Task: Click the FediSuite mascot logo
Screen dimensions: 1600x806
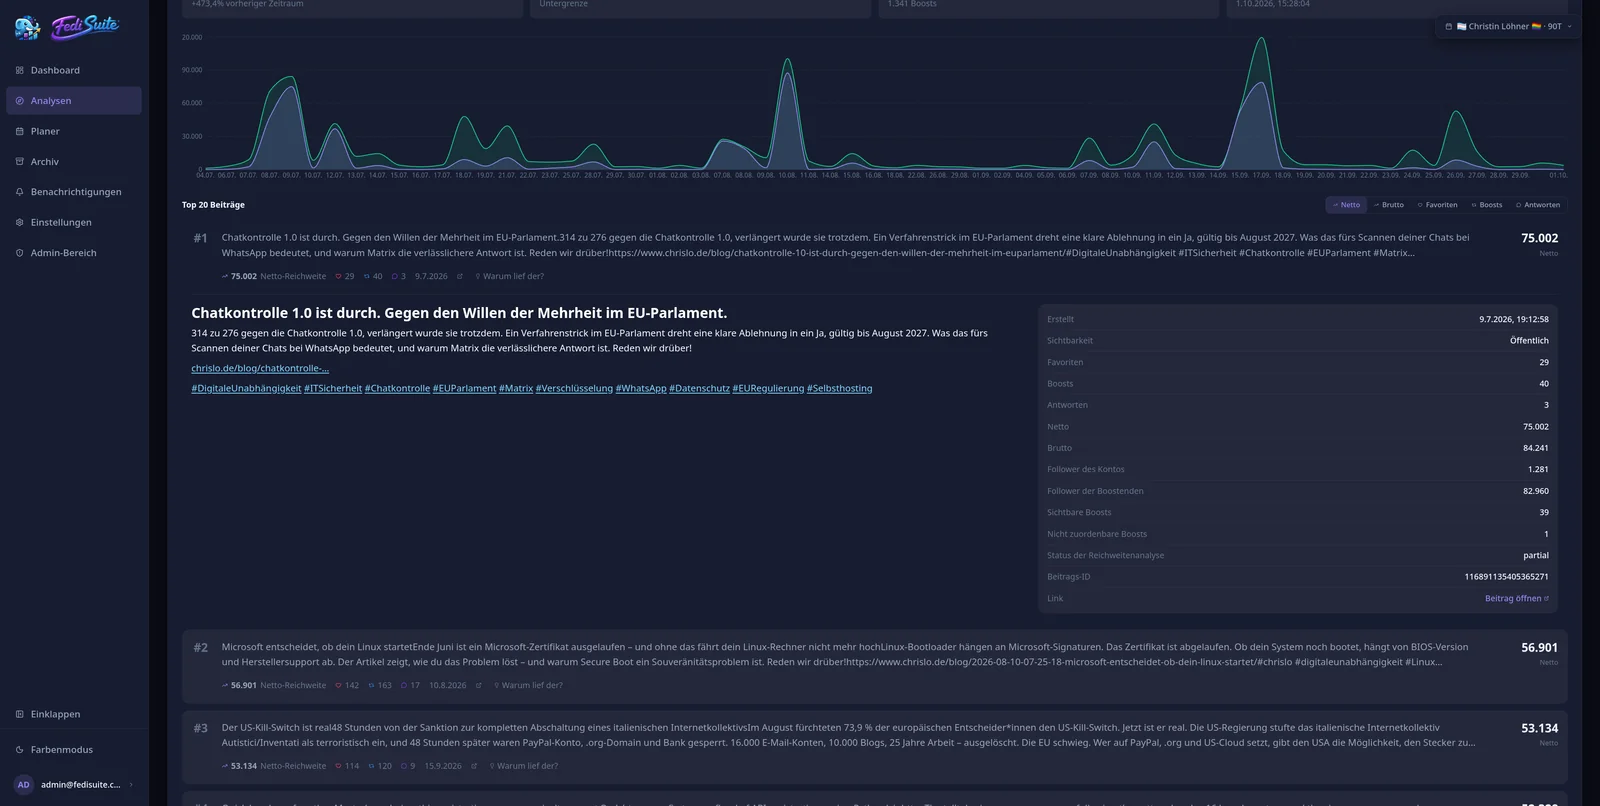Action: click(x=28, y=27)
